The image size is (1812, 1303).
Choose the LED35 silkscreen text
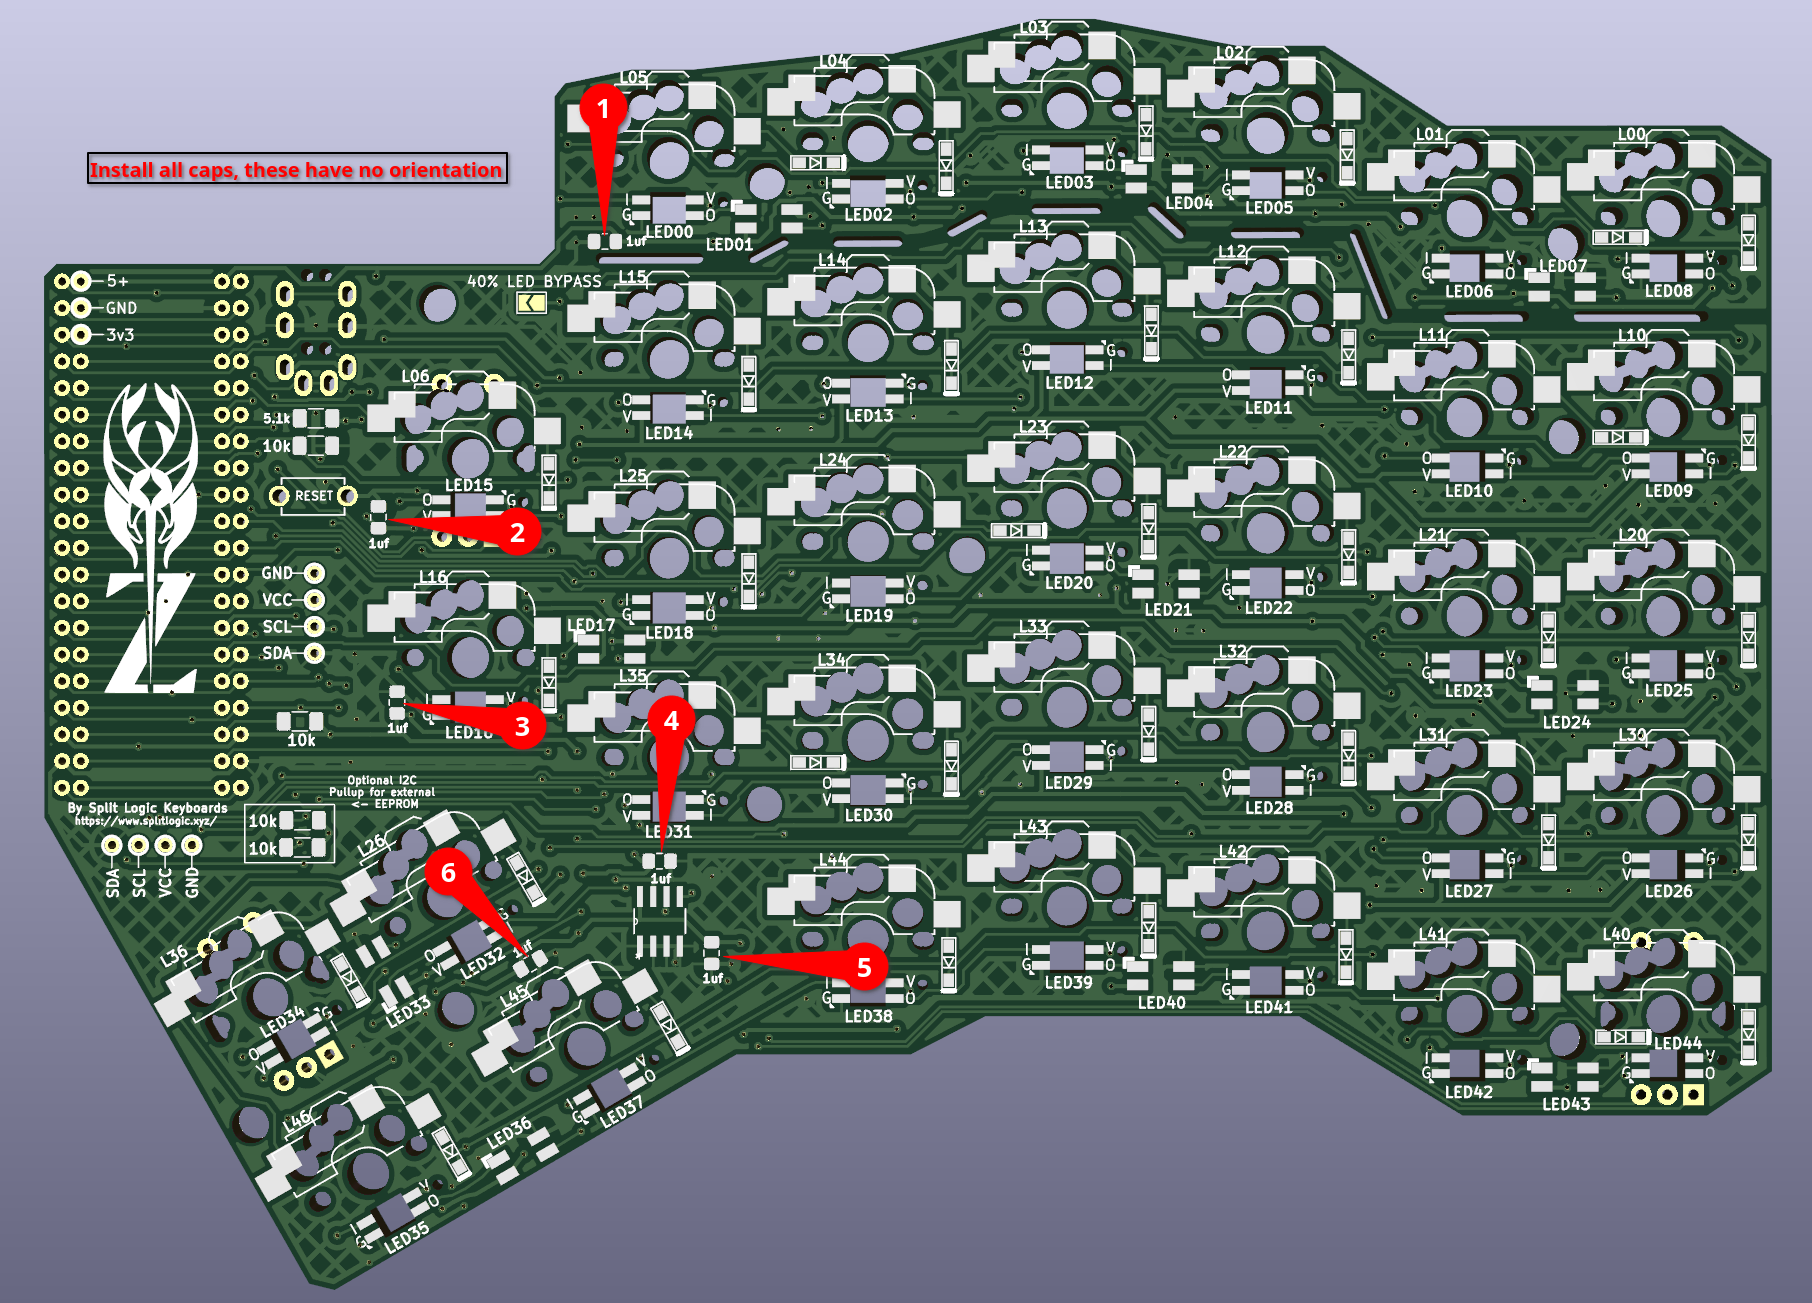[407, 1237]
